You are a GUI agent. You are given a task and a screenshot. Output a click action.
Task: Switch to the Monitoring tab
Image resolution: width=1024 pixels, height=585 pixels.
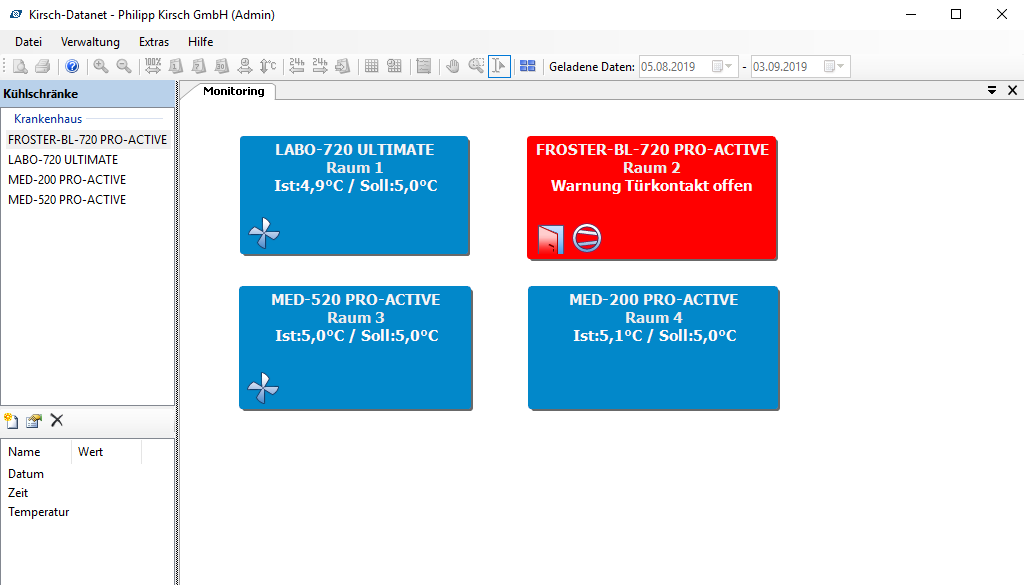click(233, 91)
